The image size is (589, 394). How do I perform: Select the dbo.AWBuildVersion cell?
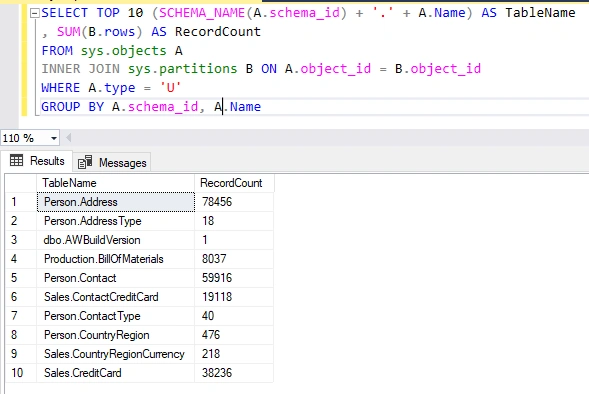tap(116, 240)
